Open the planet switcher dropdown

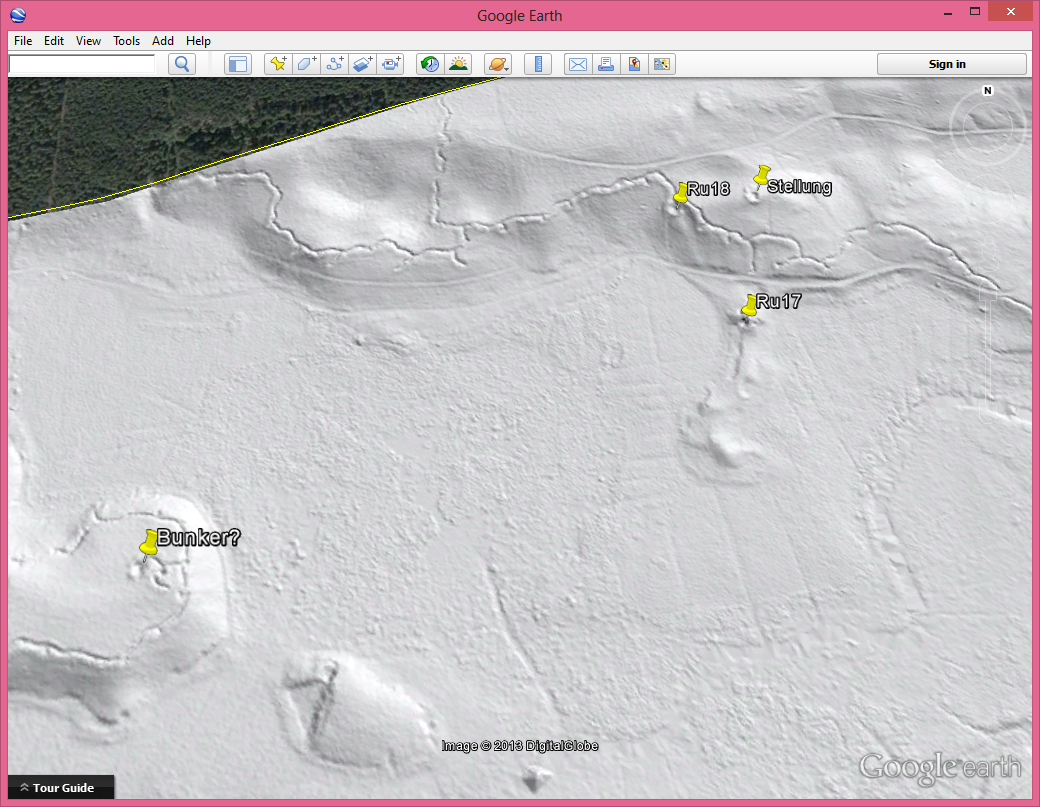(x=498, y=64)
